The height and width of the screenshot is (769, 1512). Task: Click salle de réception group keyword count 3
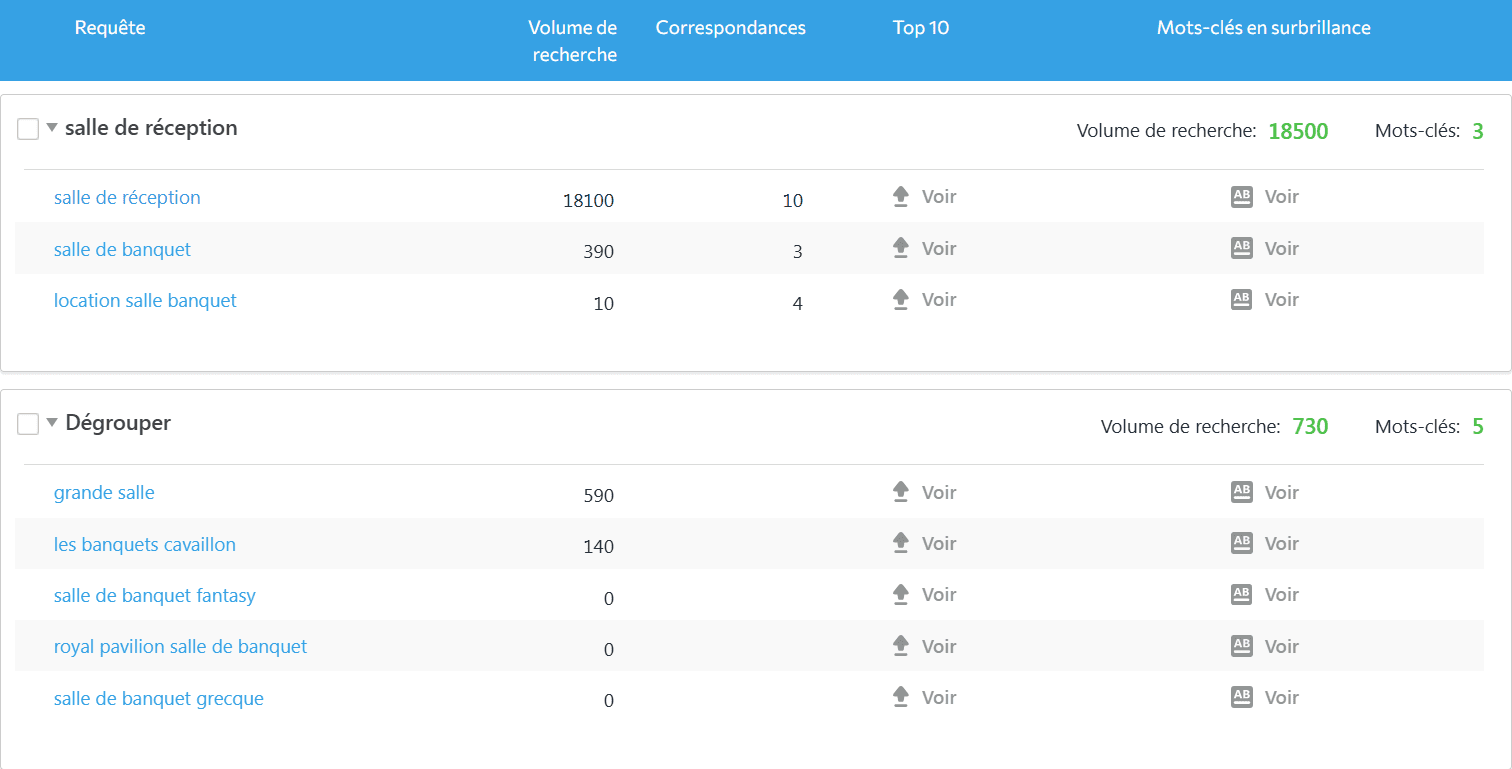click(1477, 131)
